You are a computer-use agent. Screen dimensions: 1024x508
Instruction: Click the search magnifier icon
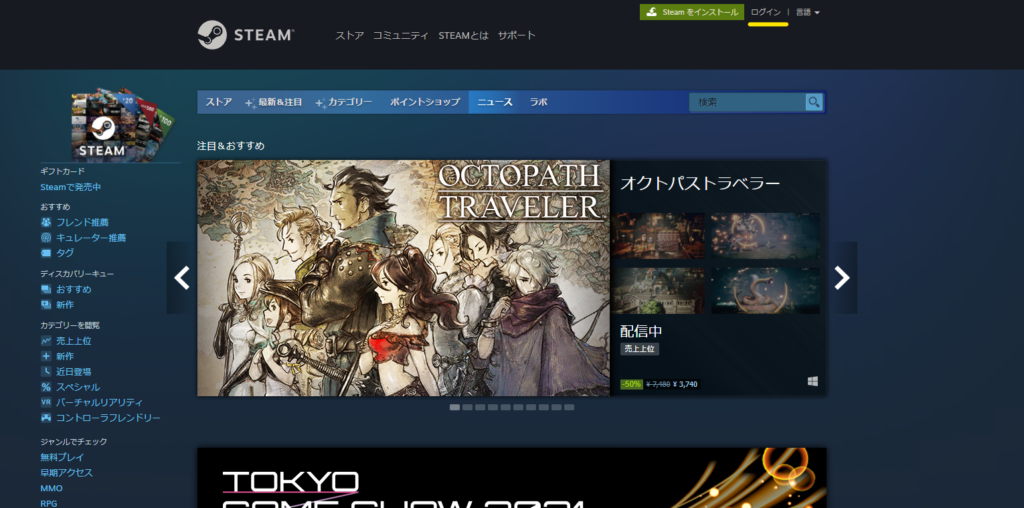pos(814,102)
